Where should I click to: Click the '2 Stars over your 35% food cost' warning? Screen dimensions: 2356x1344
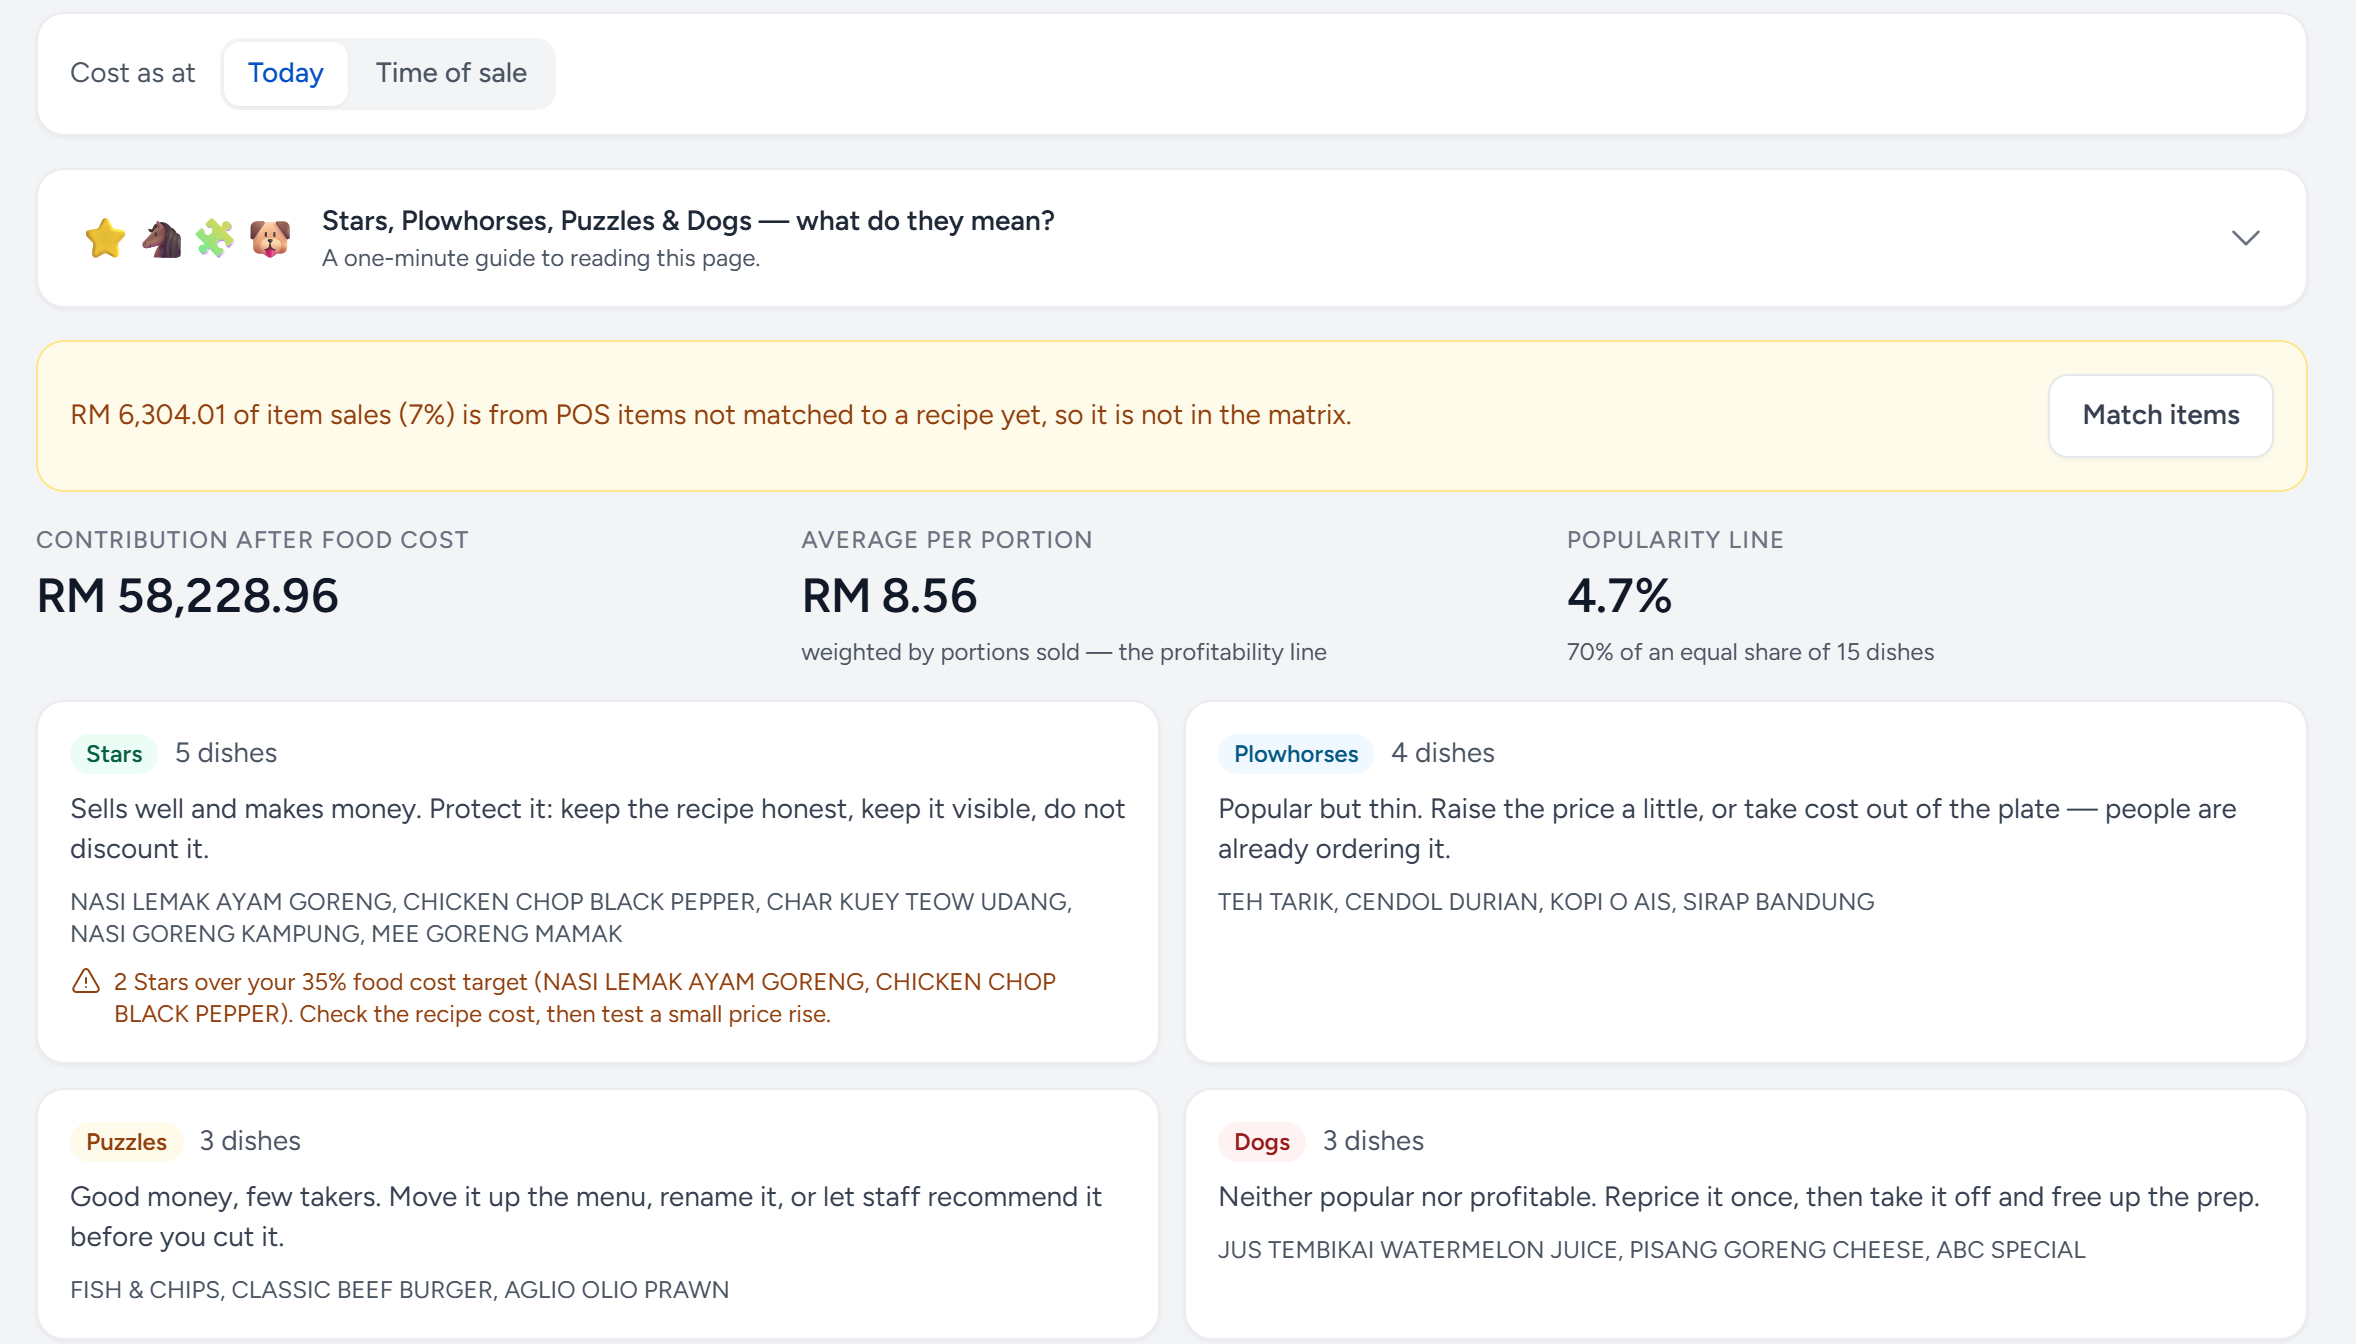585,997
